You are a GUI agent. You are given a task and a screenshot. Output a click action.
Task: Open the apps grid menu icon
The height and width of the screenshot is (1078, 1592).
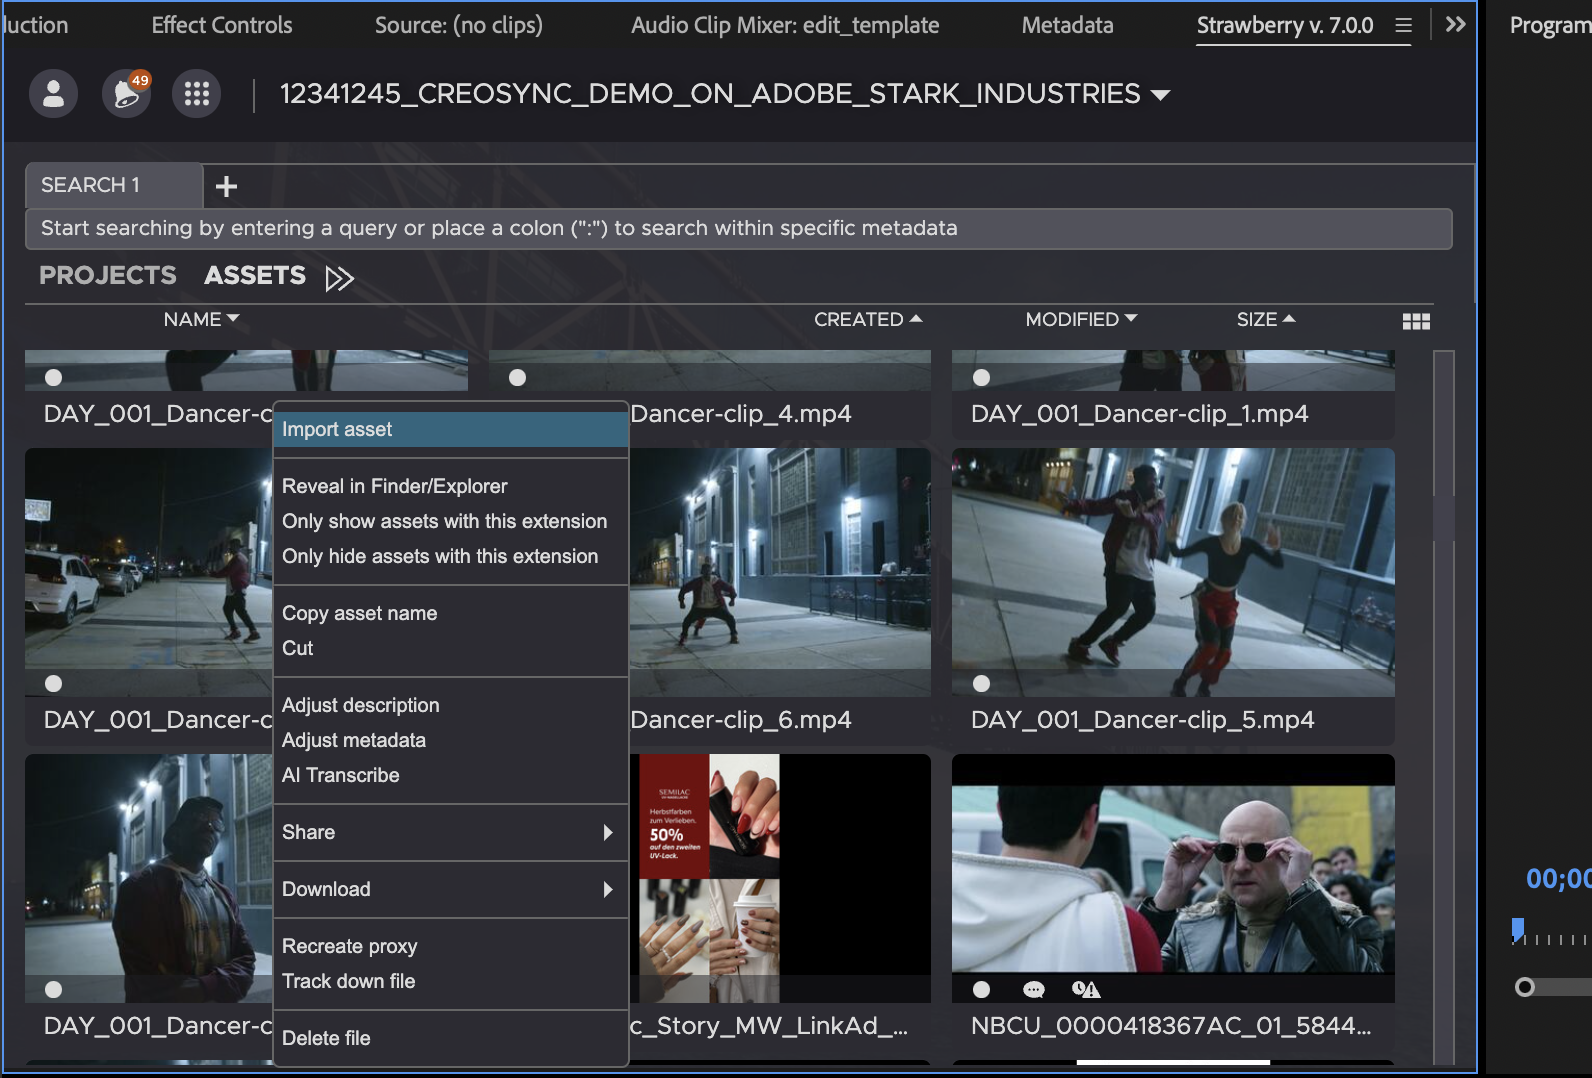pyautogui.click(x=197, y=94)
